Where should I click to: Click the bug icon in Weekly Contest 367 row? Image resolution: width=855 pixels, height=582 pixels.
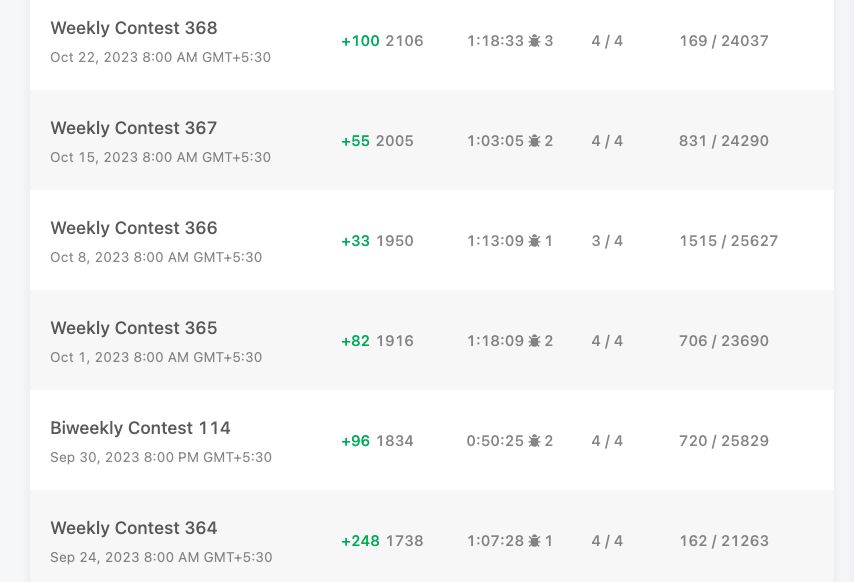click(534, 141)
